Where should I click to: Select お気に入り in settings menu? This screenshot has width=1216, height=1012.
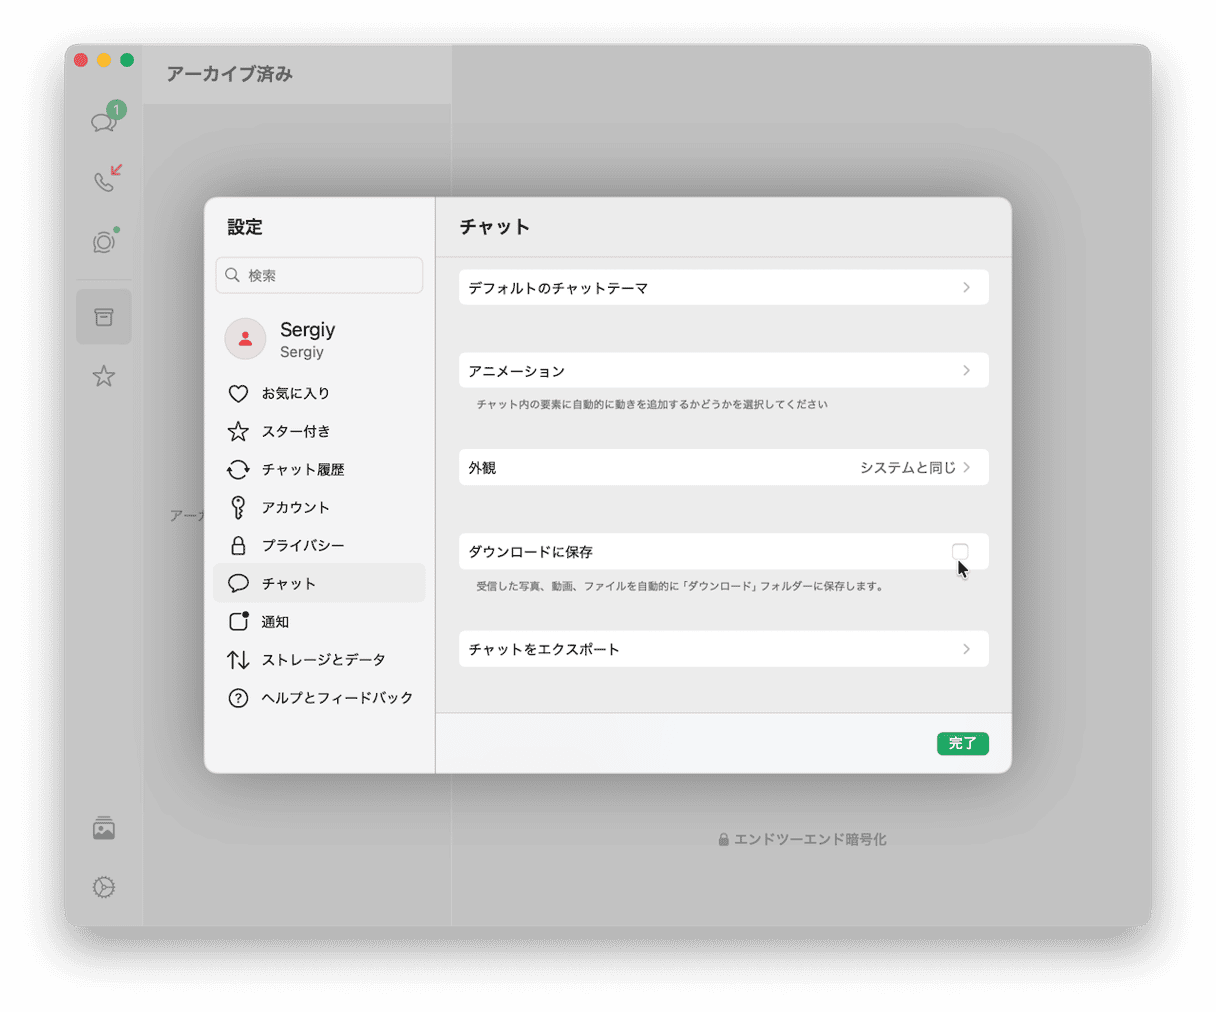pos(319,393)
